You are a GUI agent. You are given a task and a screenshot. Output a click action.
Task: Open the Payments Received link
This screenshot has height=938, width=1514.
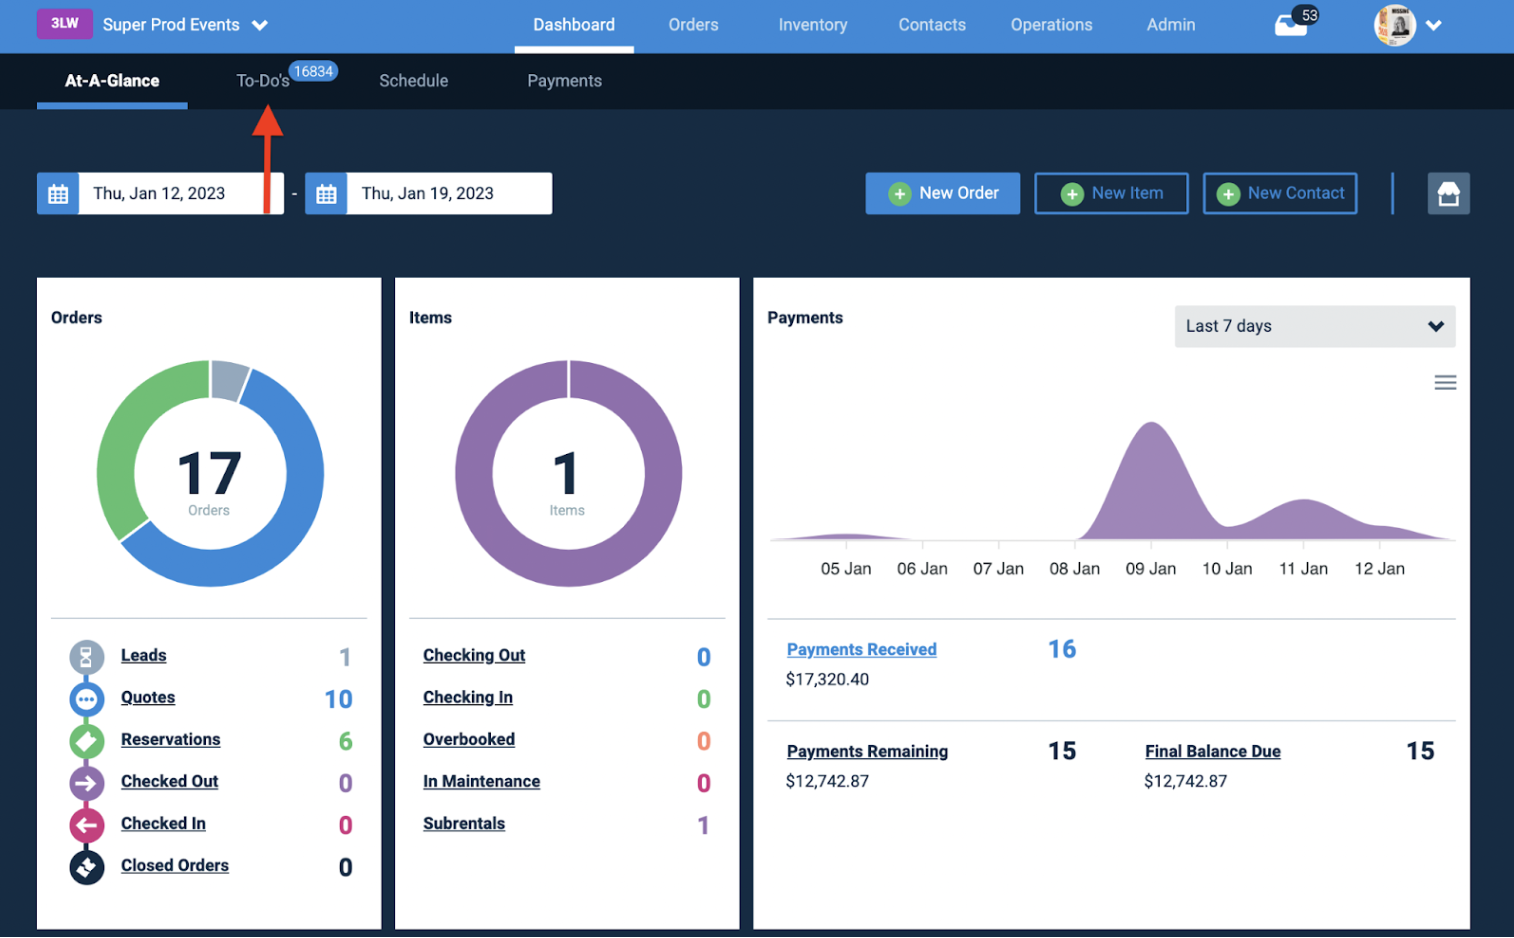tap(861, 649)
